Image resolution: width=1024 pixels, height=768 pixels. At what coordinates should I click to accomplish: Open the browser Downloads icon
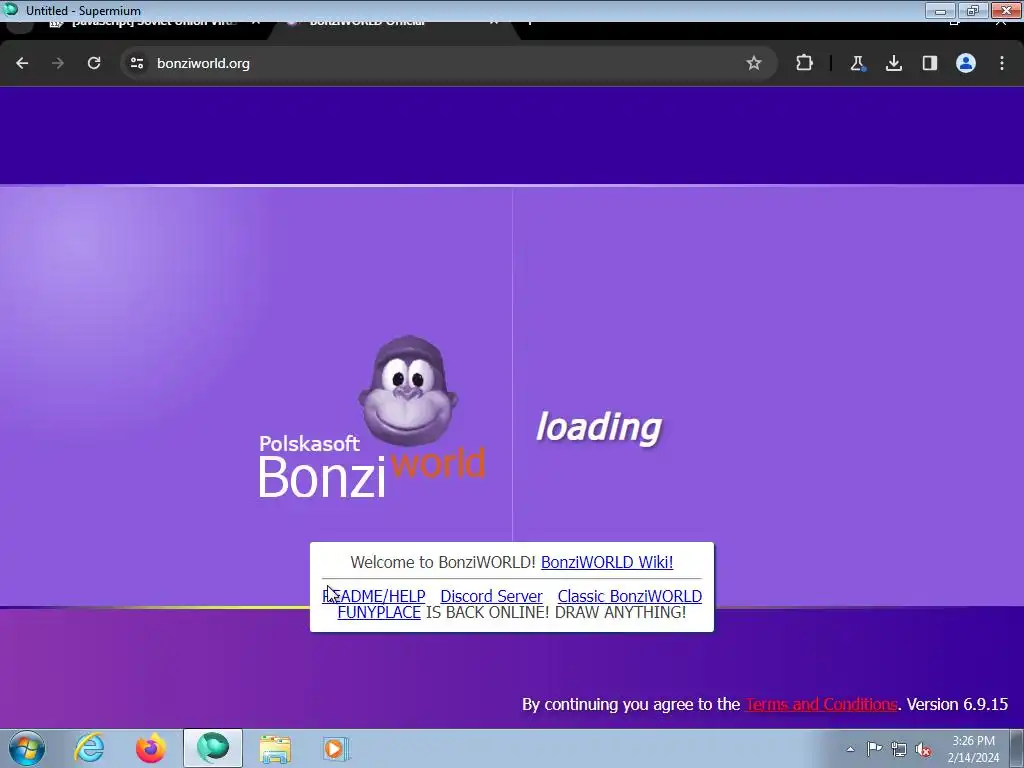click(x=894, y=63)
